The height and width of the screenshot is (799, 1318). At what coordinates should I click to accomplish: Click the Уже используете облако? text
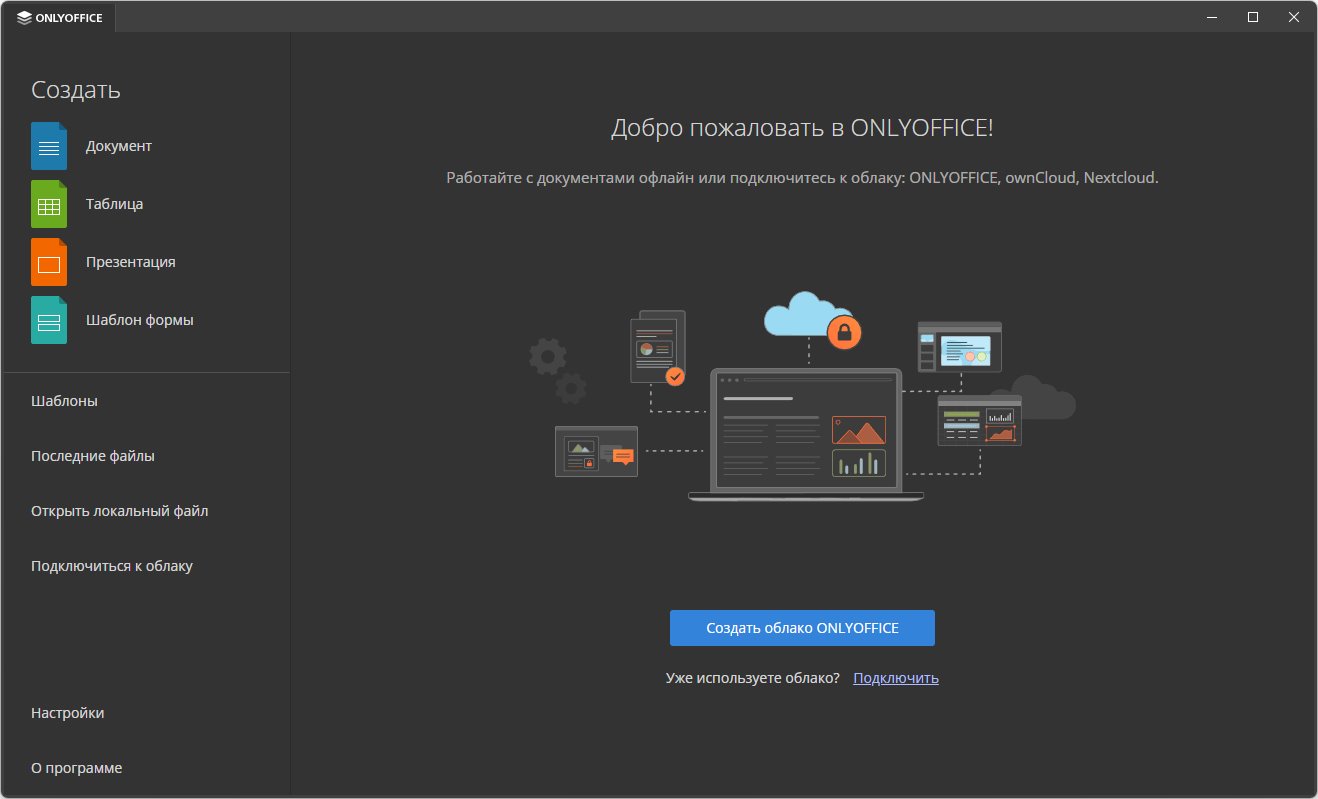pos(753,678)
